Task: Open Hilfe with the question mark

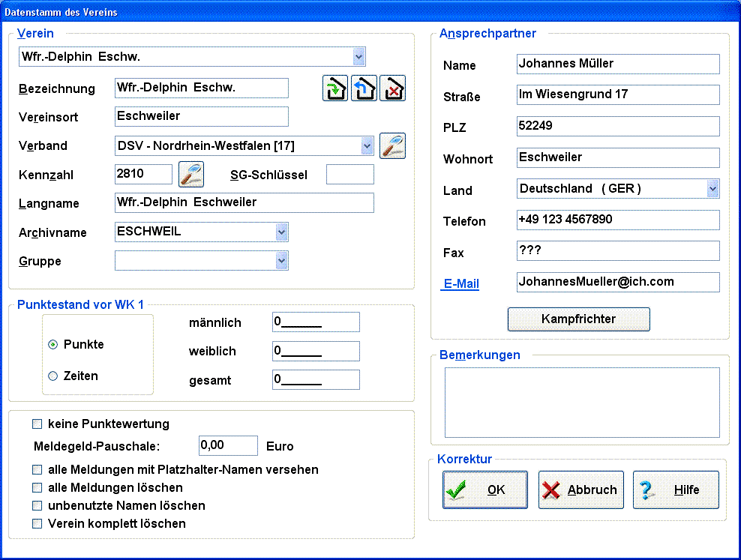Action: point(675,490)
